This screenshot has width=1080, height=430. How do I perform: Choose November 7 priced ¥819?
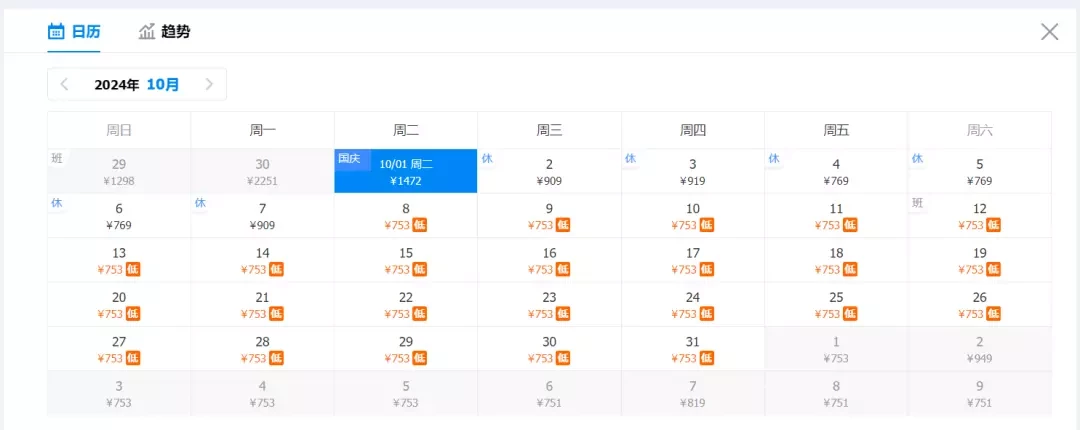click(693, 393)
